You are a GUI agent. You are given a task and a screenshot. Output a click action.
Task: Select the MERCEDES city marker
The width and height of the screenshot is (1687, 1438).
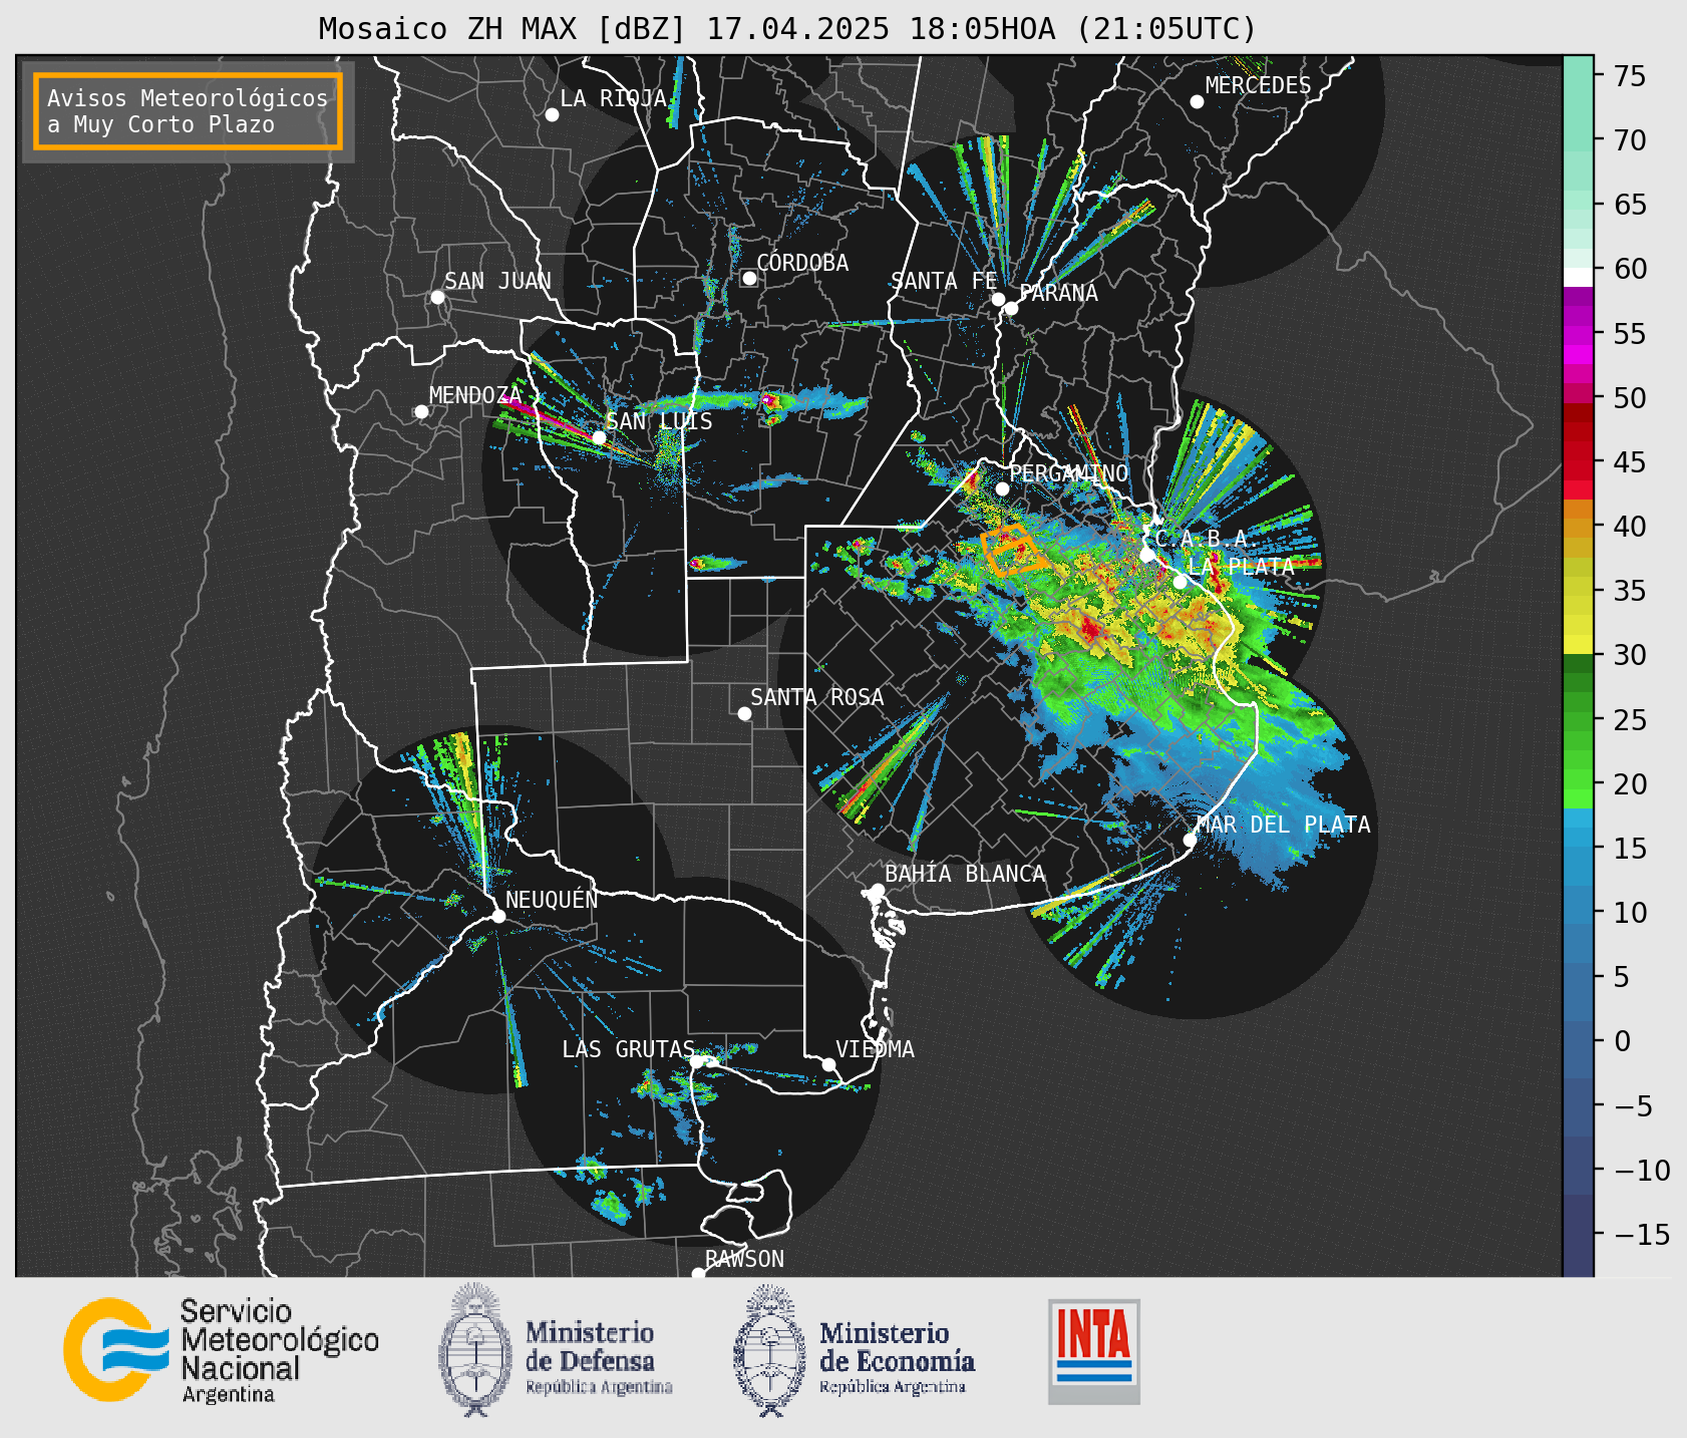(x=1197, y=102)
